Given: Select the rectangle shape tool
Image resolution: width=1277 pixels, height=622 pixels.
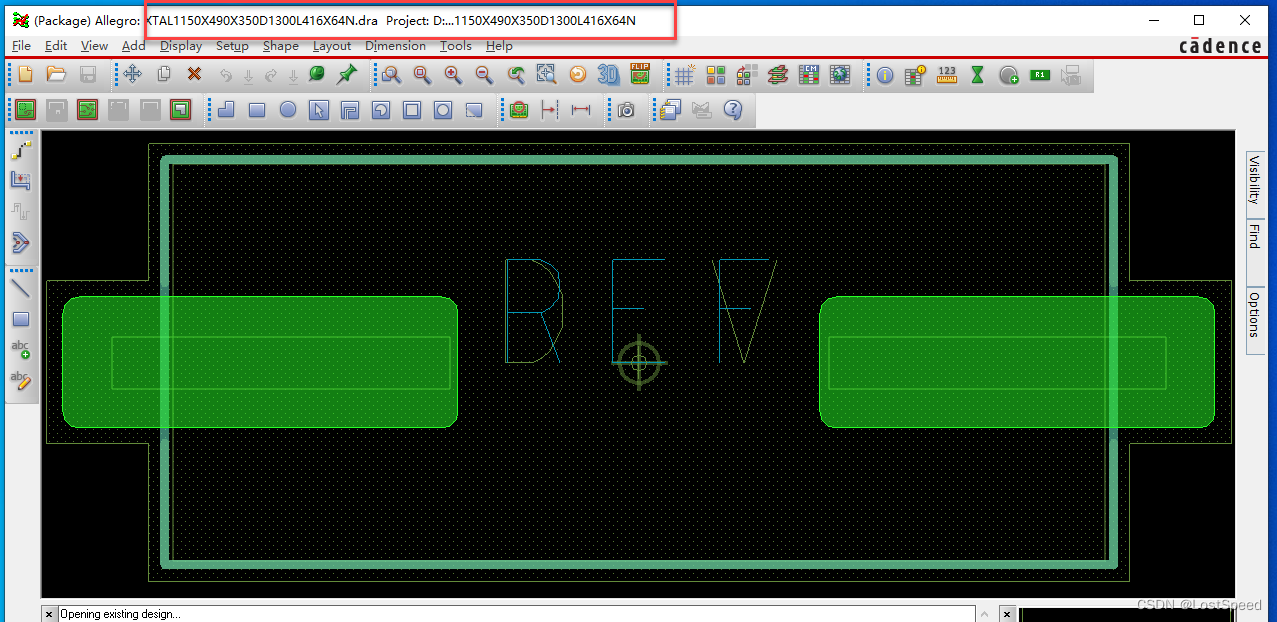Looking at the screenshot, I should click(x=256, y=110).
